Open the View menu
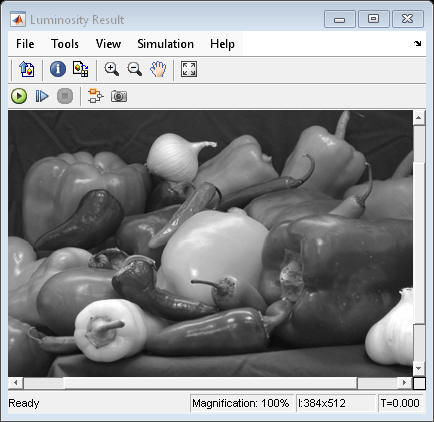This screenshot has width=434, height=422. [x=108, y=44]
